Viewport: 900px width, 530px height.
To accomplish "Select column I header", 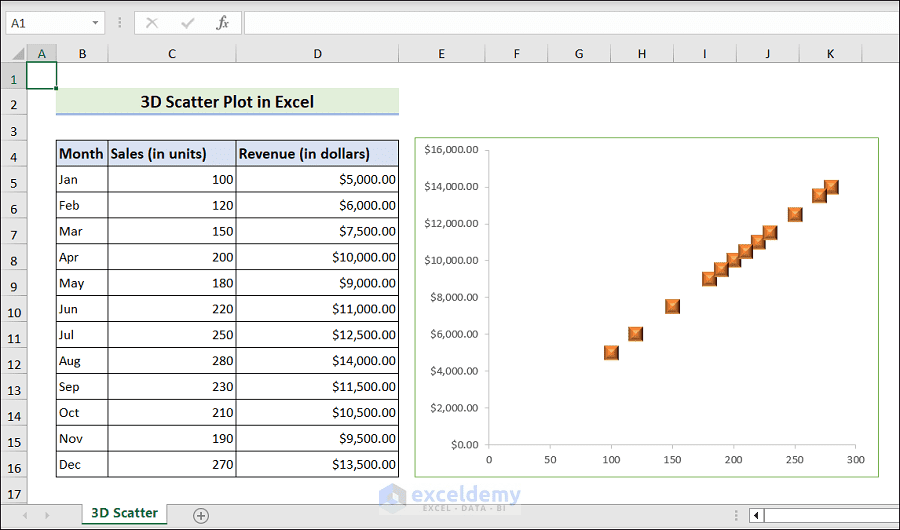I will (704, 54).
